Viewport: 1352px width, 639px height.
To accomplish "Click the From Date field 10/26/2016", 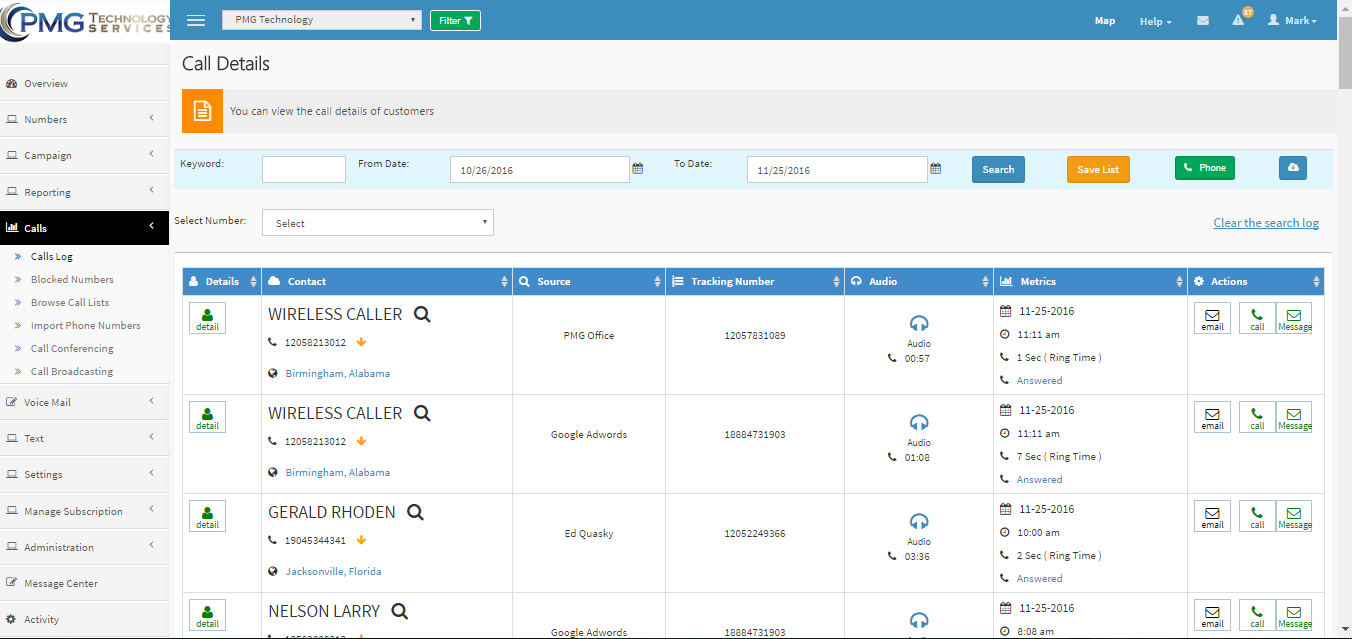I will (540, 169).
